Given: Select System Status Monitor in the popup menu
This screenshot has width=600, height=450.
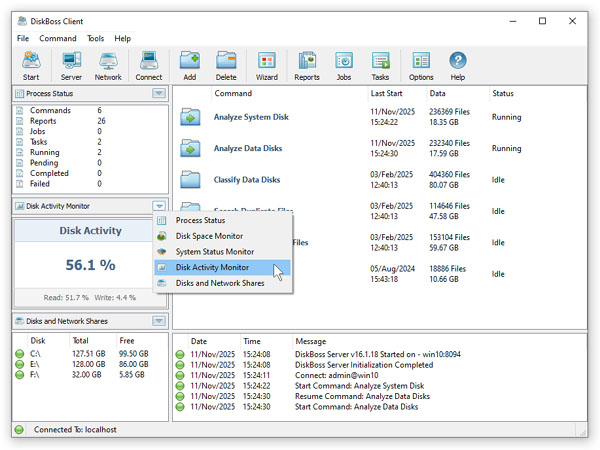Looking at the screenshot, I should tap(223, 252).
